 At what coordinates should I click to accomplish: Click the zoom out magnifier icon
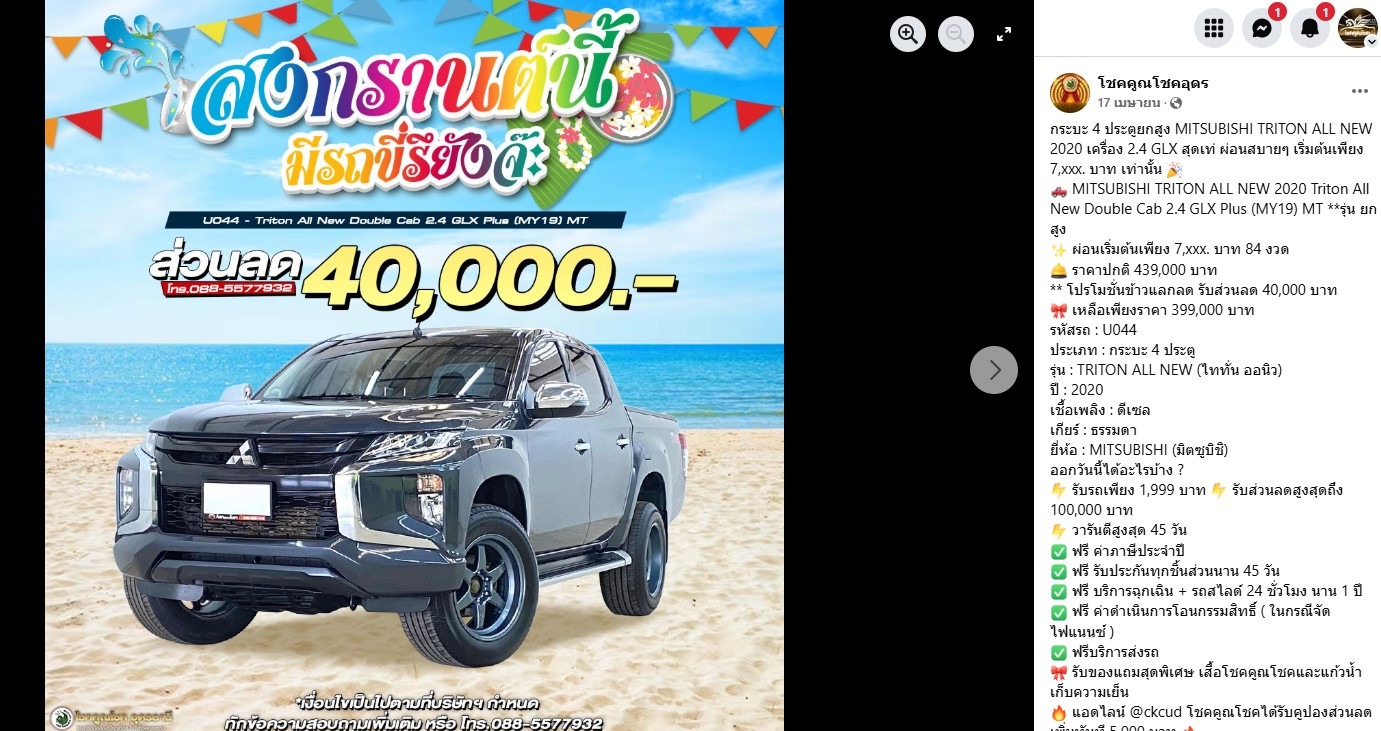[x=956, y=34]
